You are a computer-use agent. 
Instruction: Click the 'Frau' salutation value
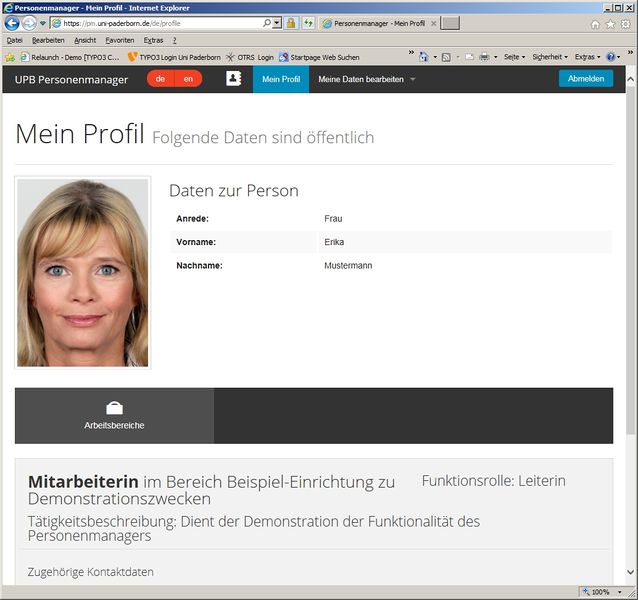pyautogui.click(x=333, y=219)
